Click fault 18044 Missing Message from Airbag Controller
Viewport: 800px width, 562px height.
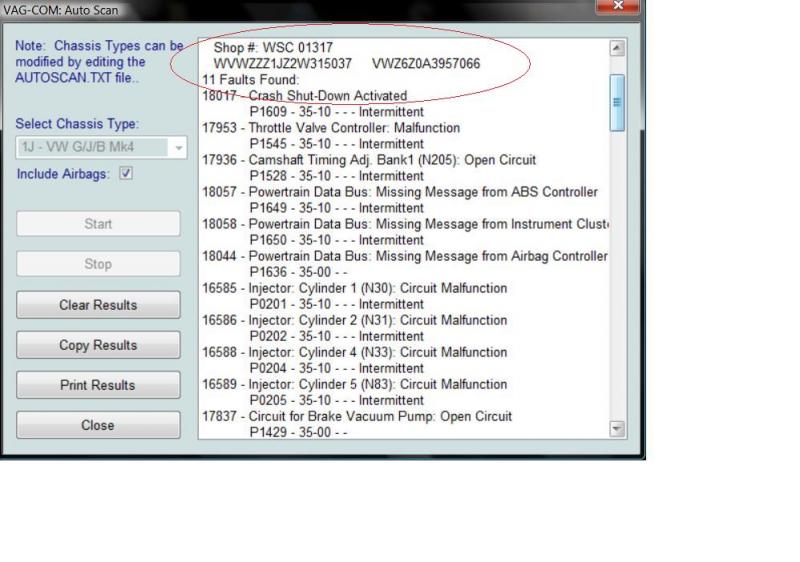[x=405, y=256]
